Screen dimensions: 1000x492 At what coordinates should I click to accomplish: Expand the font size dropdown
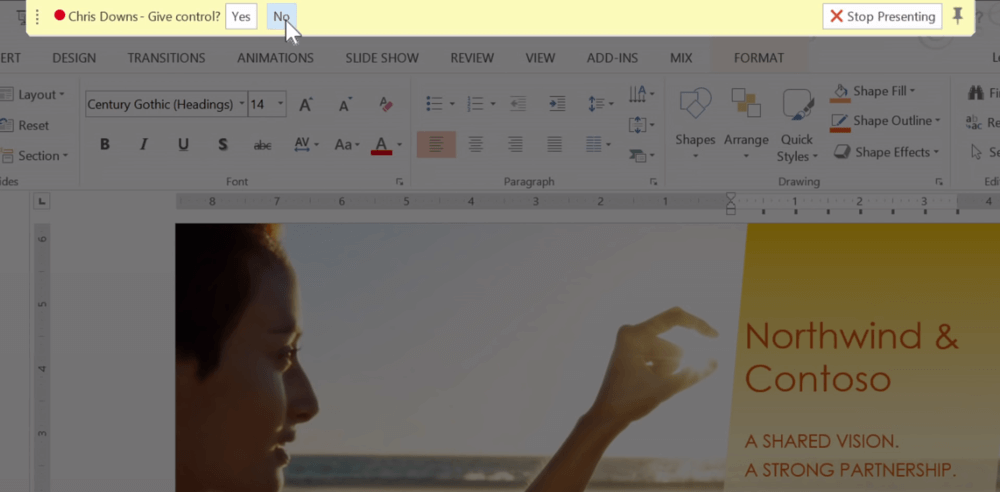click(x=281, y=104)
